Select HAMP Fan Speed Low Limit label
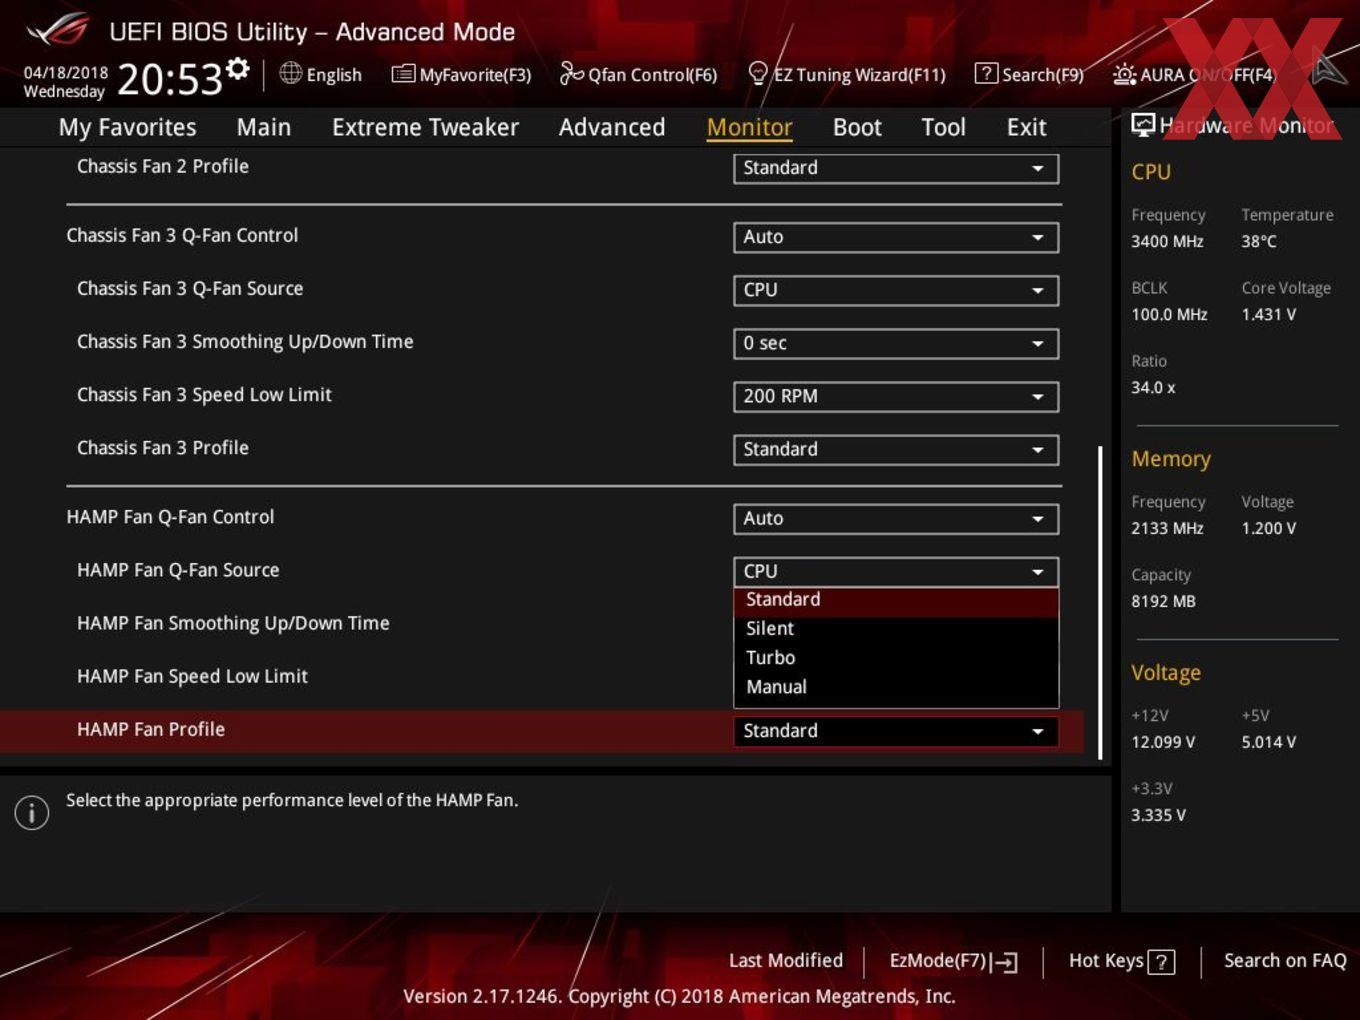The image size is (1360, 1020). click(x=192, y=677)
